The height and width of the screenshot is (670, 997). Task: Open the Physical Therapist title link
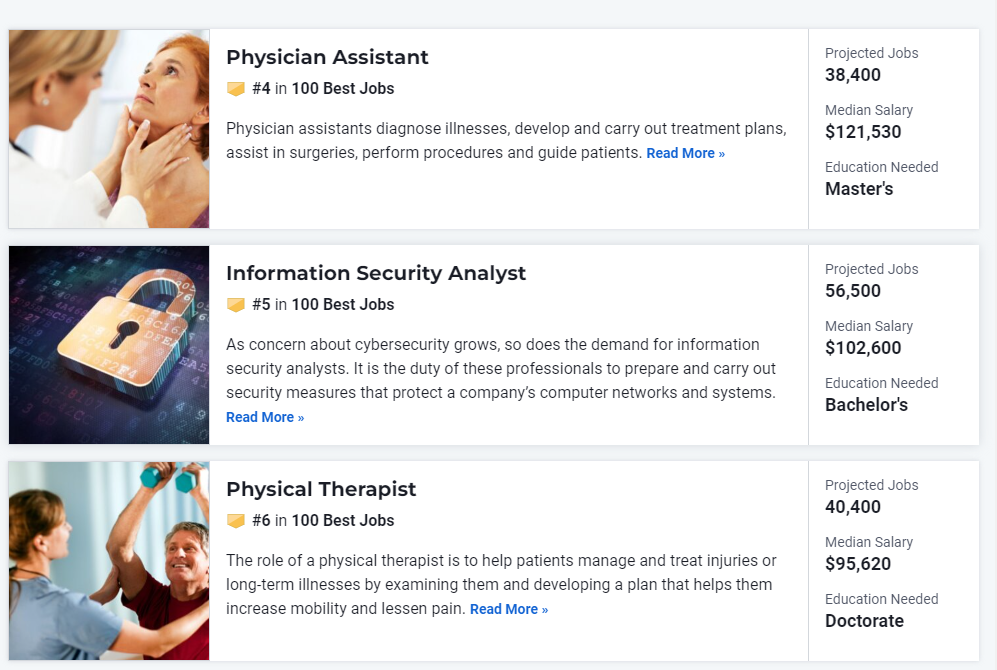[x=321, y=489]
